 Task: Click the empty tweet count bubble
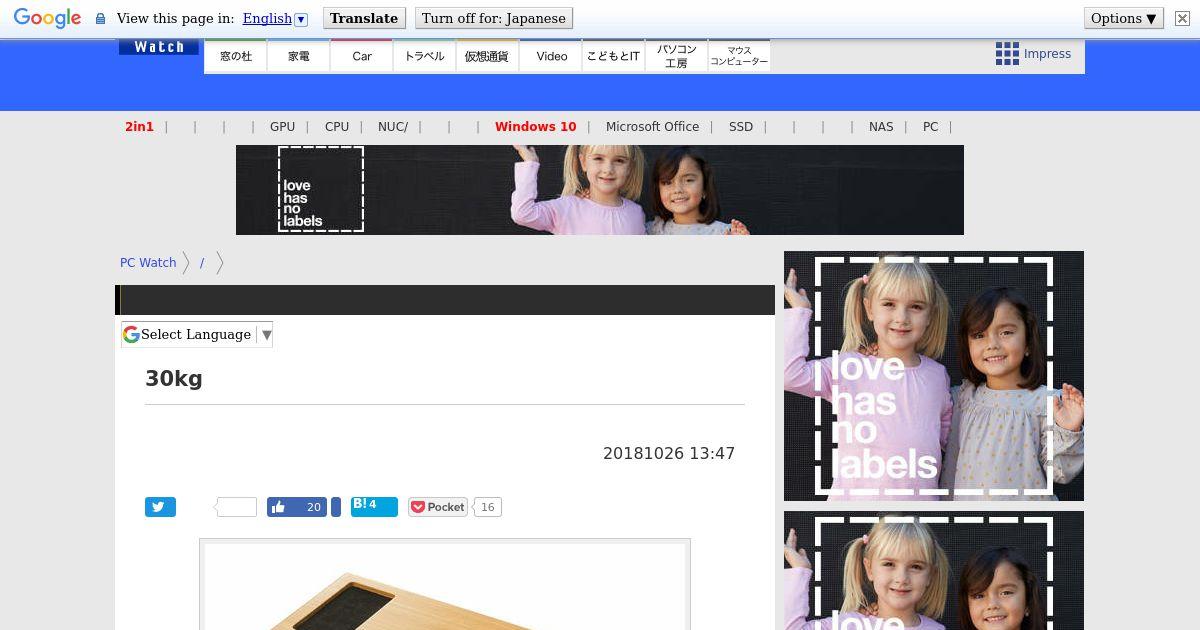coord(236,507)
